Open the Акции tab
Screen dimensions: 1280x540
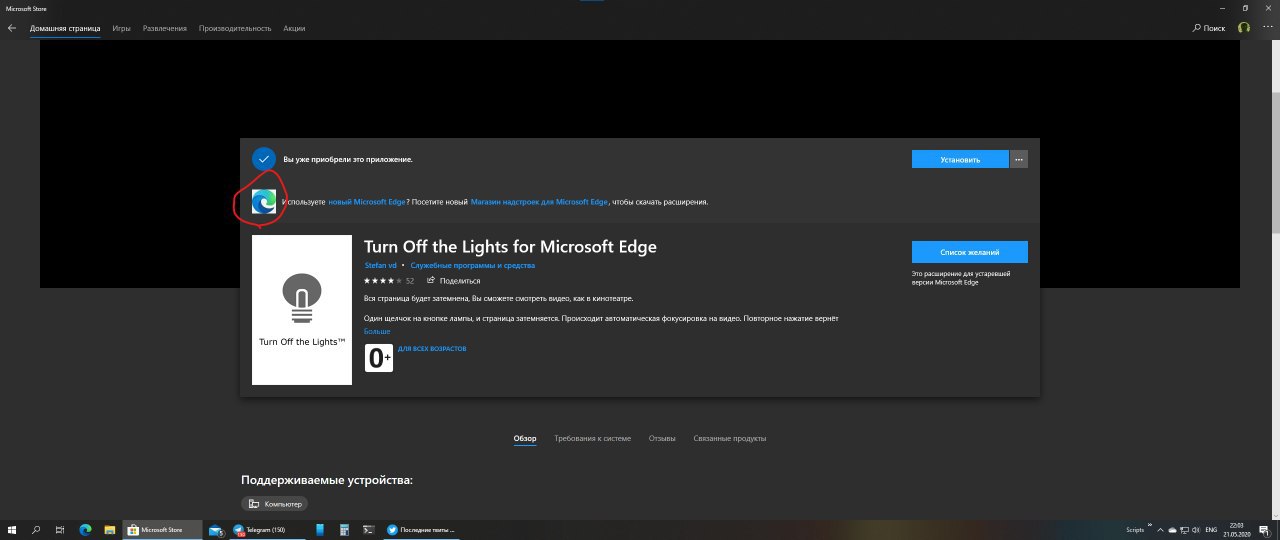click(x=294, y=28)
